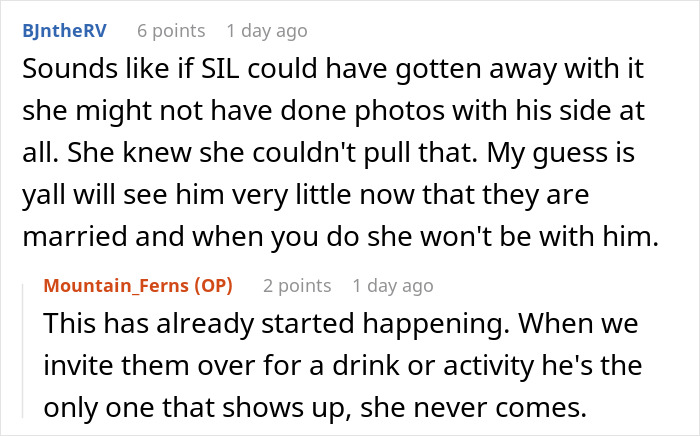Click the "2 points" score on reply
The width and height of the screenshot is (700, 436).
(x=297, y=286)
